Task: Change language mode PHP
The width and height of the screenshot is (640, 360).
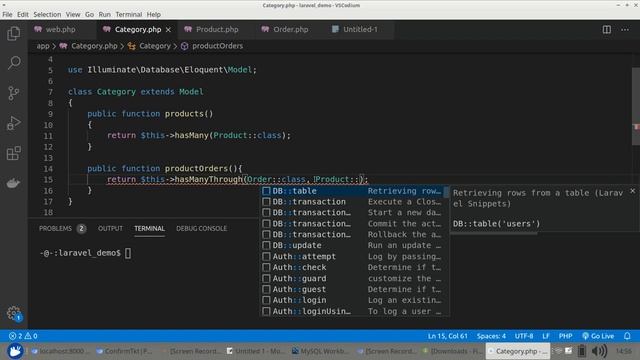Action: pyautogui.click(x=565, y=336)
